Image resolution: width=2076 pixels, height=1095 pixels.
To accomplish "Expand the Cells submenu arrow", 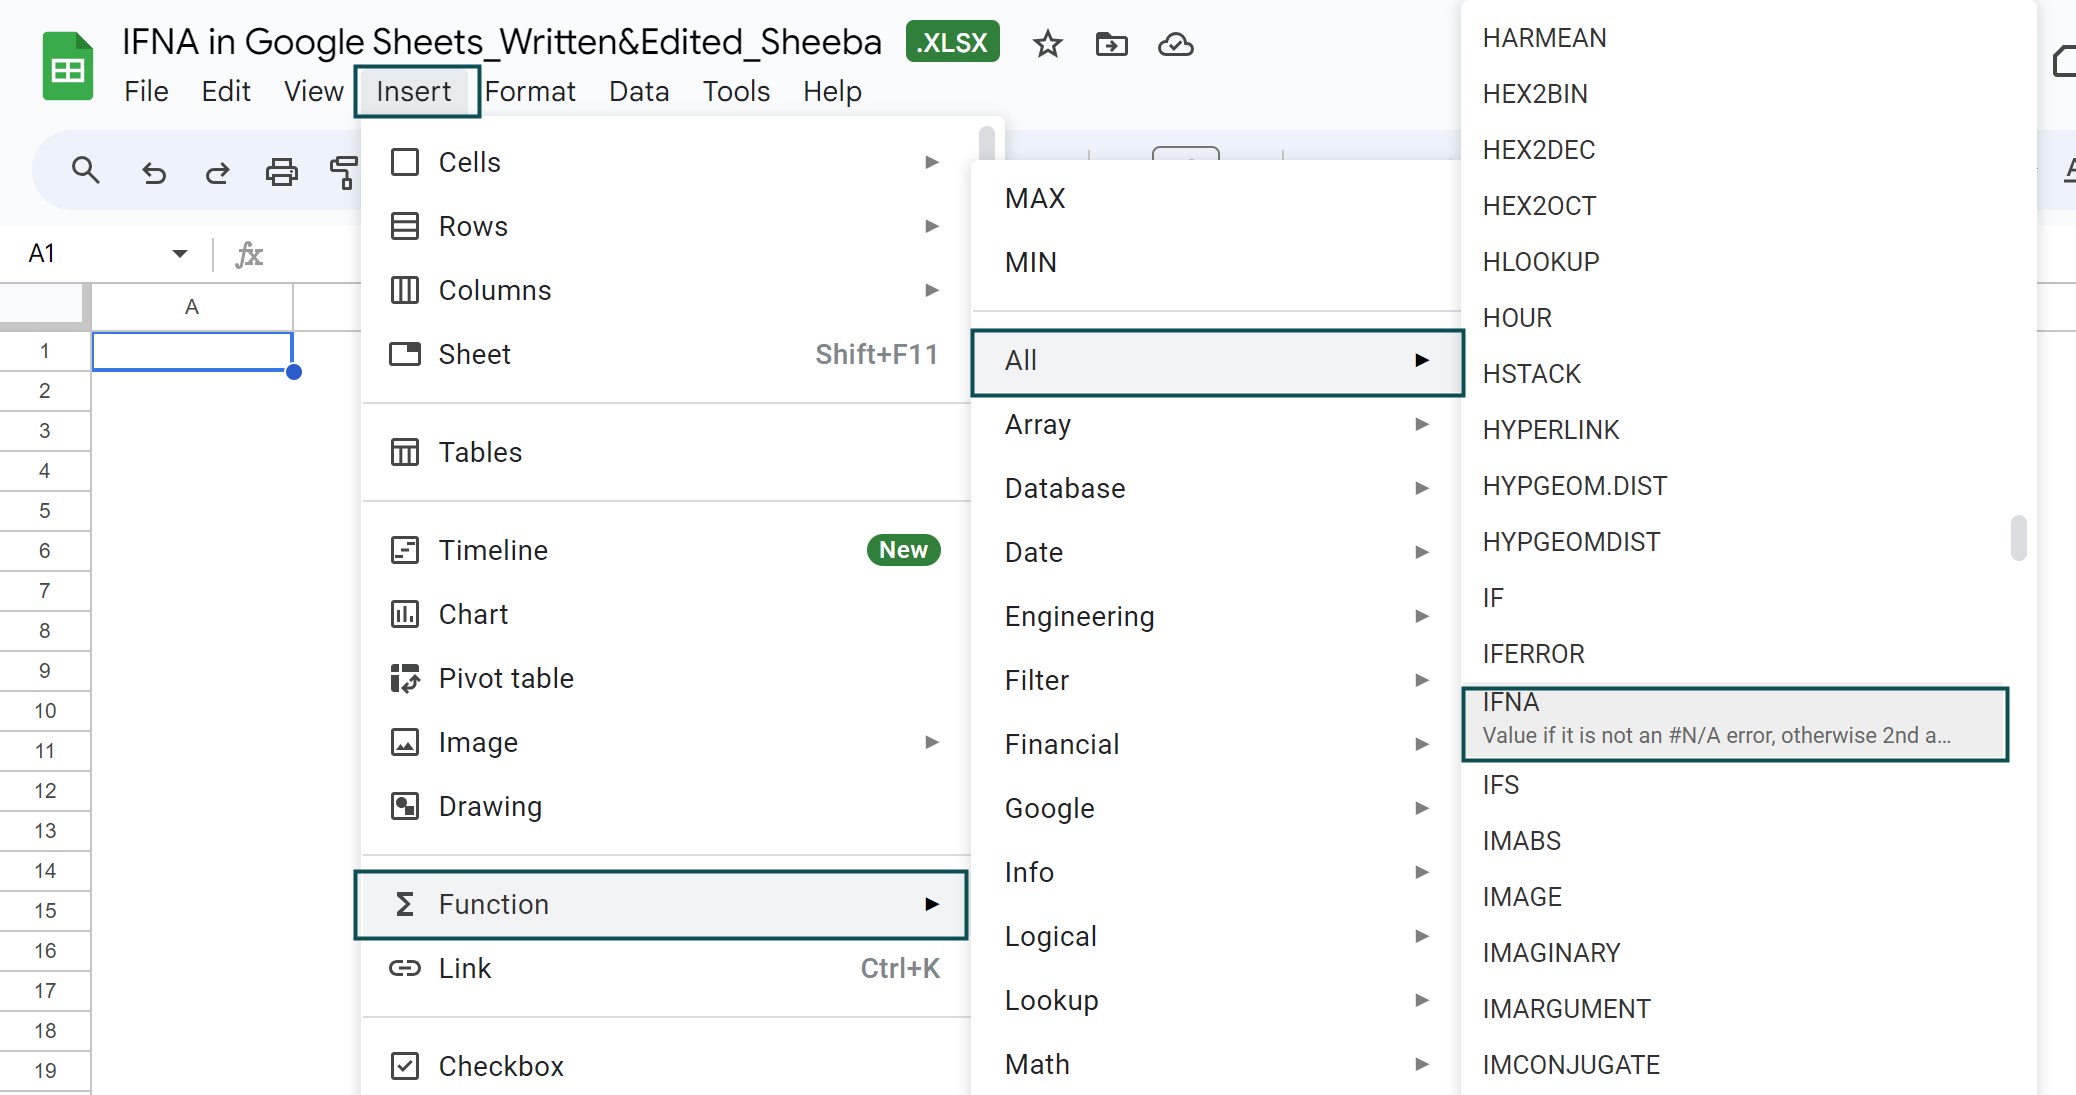I will pyautogui.click(x=932, y=162).
